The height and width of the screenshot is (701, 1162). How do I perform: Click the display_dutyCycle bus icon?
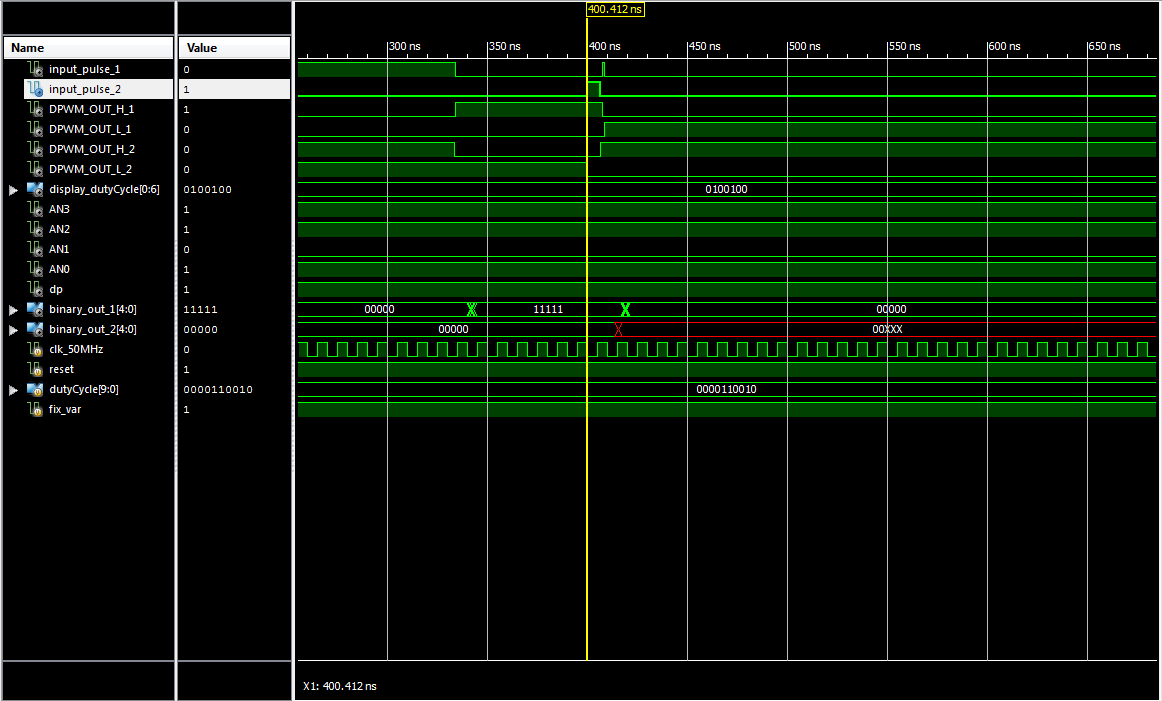35,189
